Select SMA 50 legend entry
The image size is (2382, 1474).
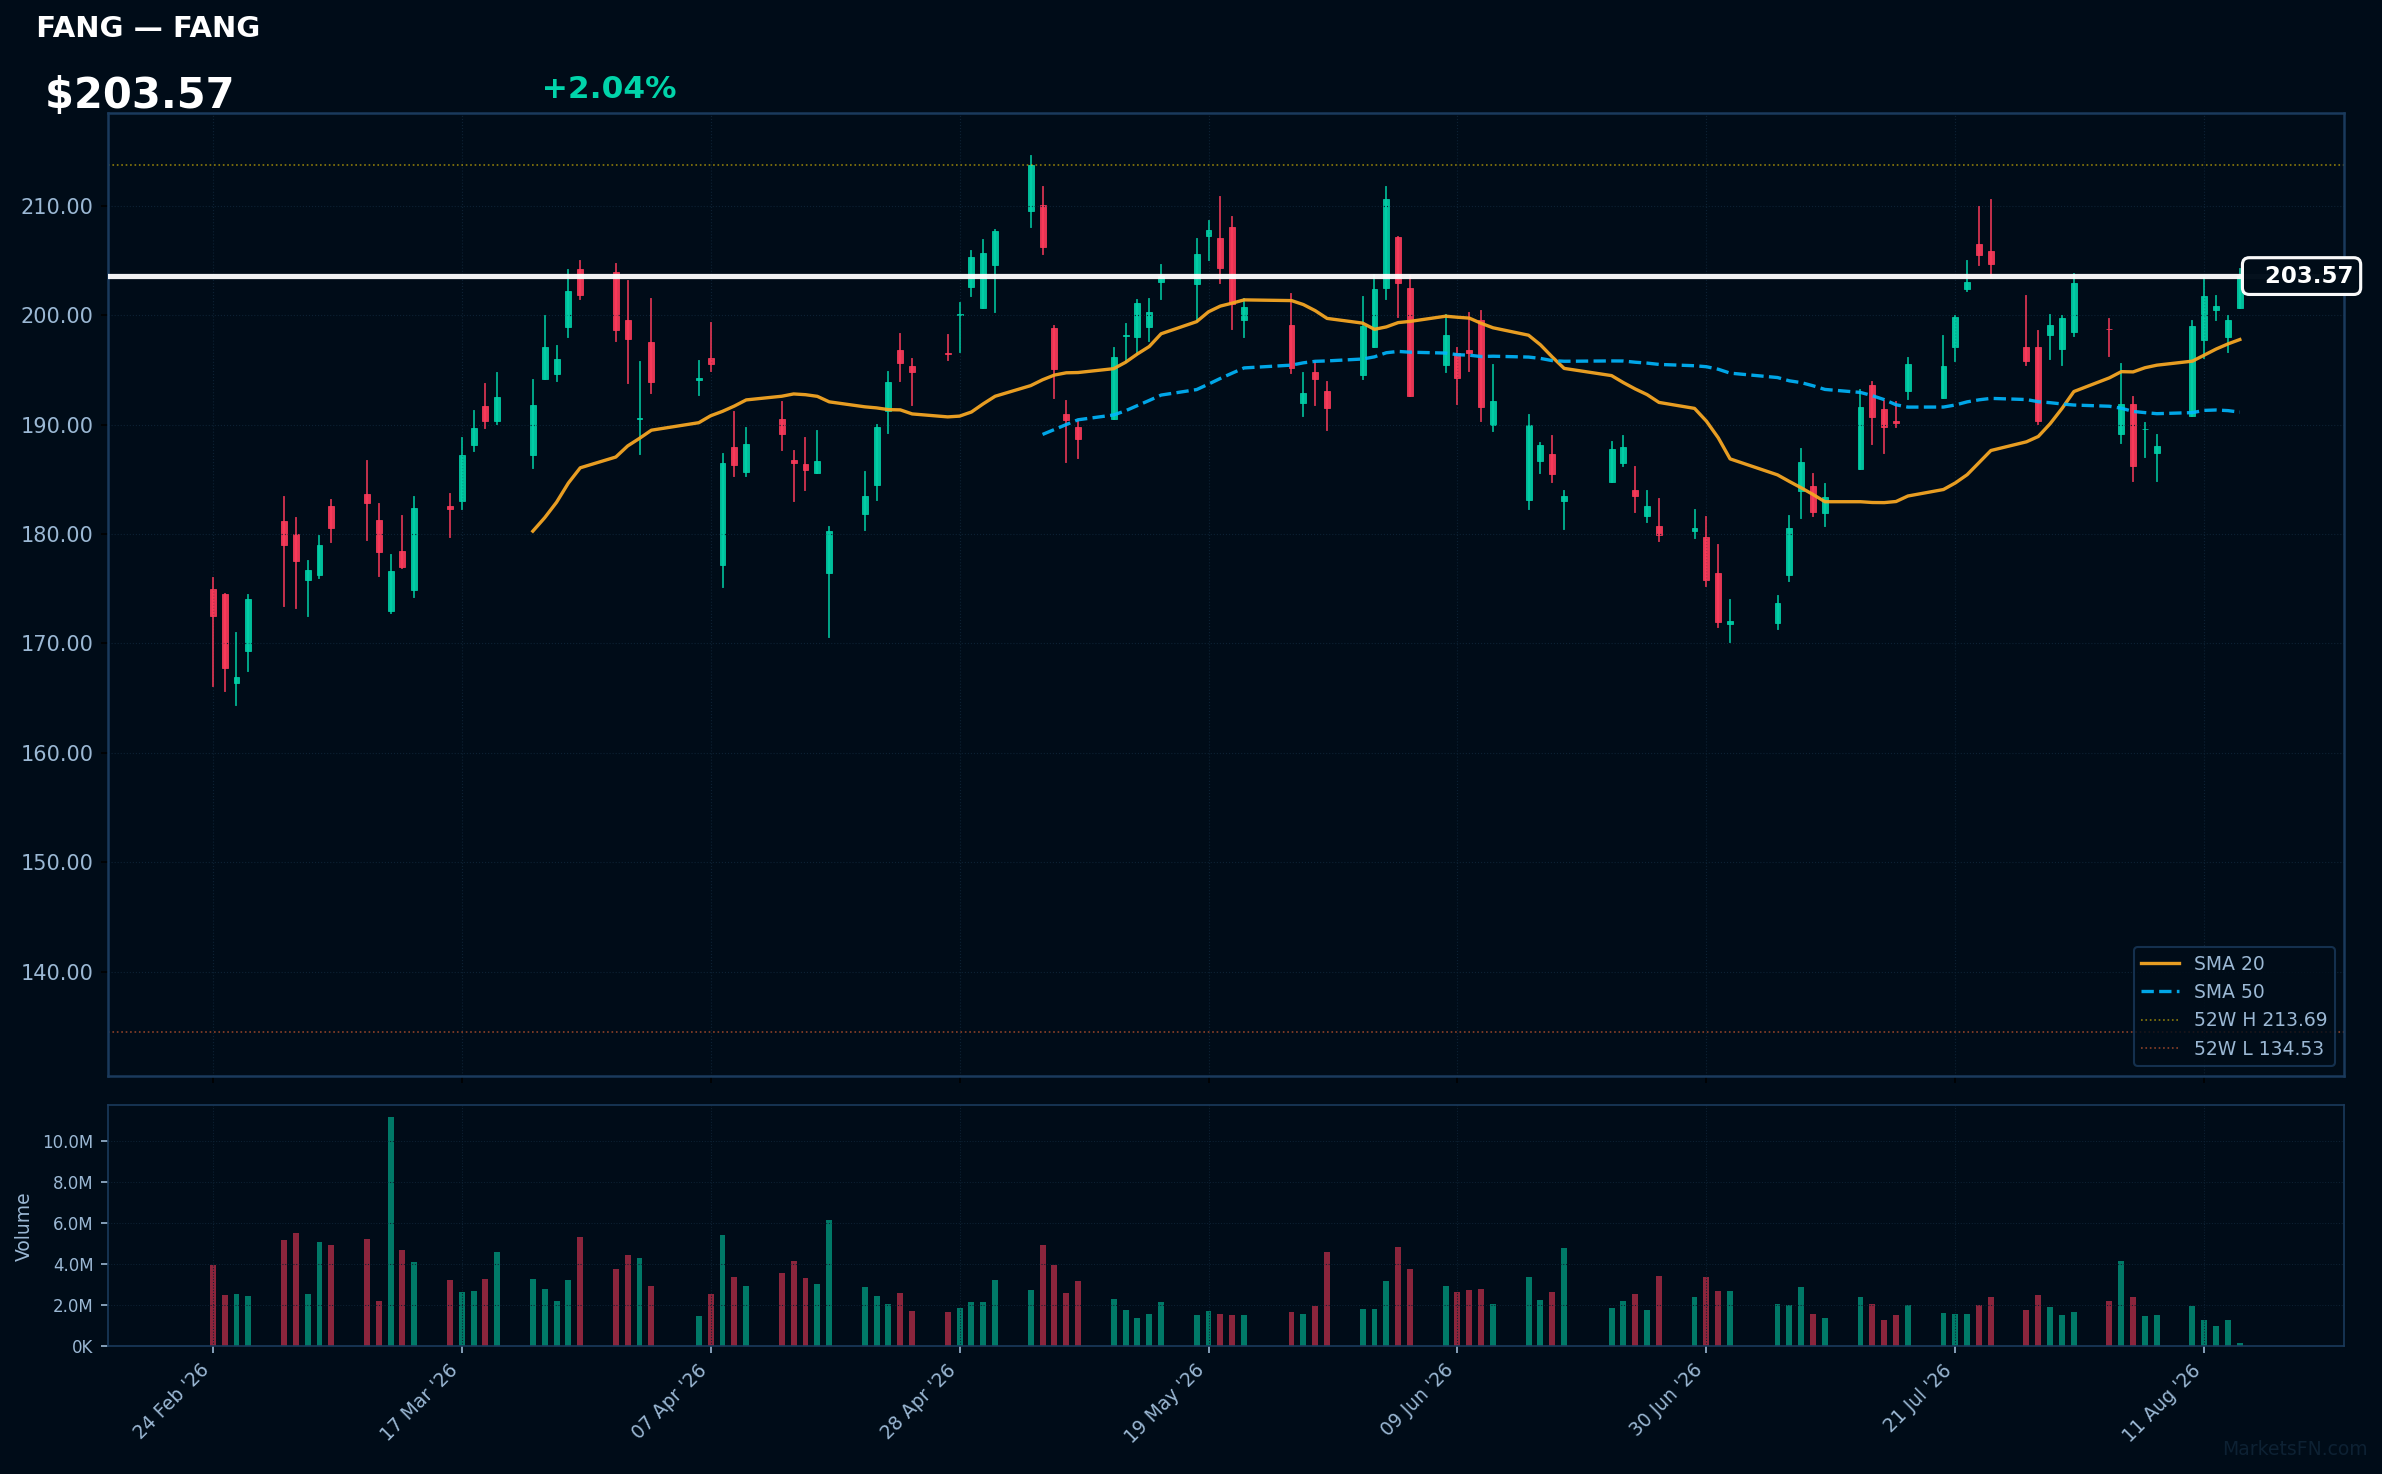(x=2228, y=992)
